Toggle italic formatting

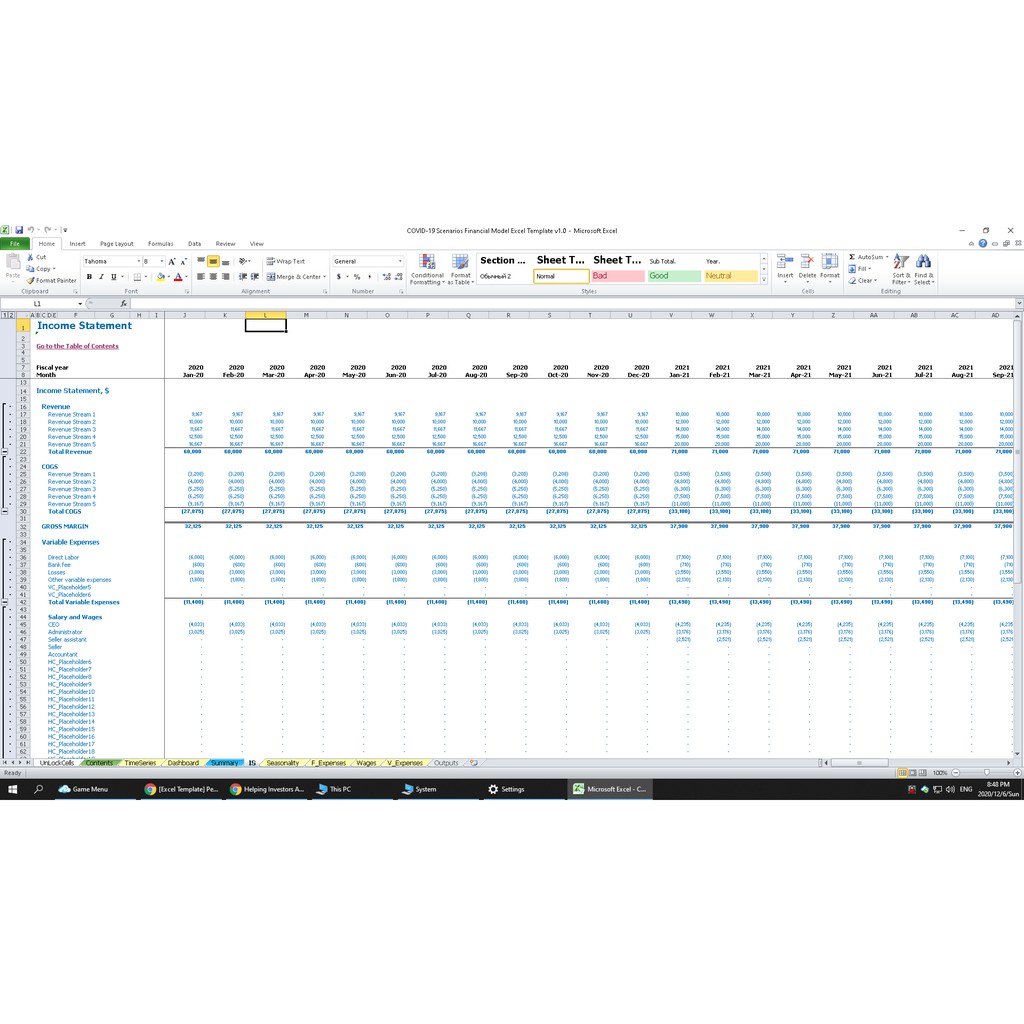(x=101, y=277)
